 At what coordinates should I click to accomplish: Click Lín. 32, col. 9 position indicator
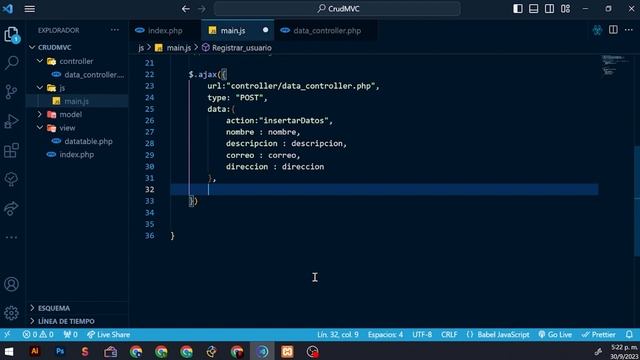coord(338,334)
